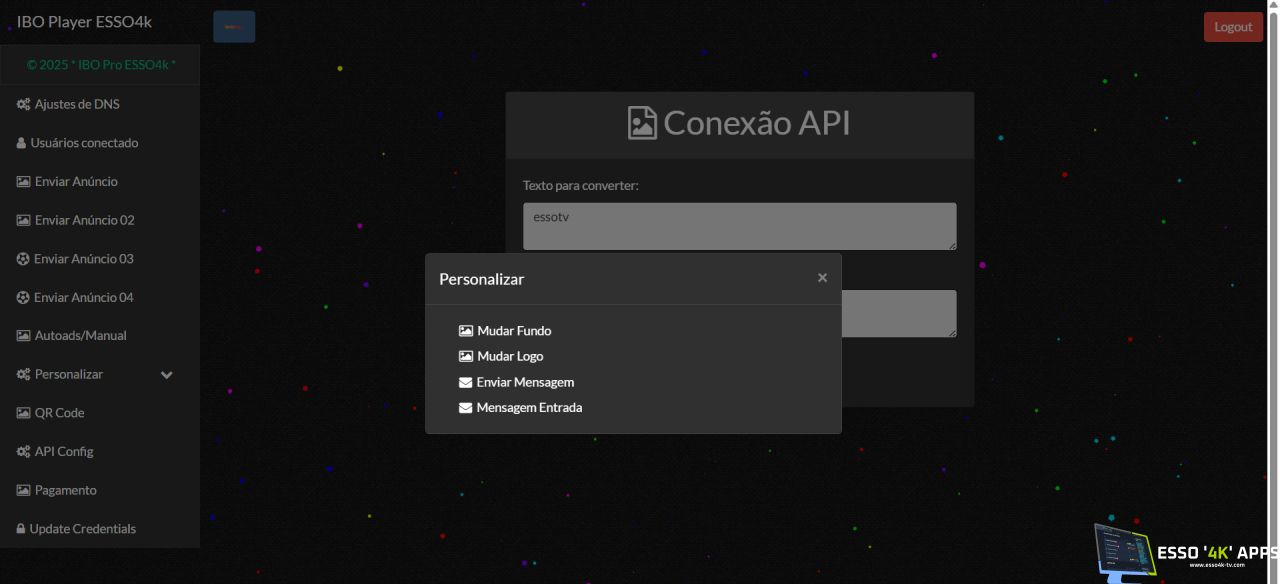Open API Config from the sidebar
This screenshot has height=584, width=1280.
coord(63,452)
